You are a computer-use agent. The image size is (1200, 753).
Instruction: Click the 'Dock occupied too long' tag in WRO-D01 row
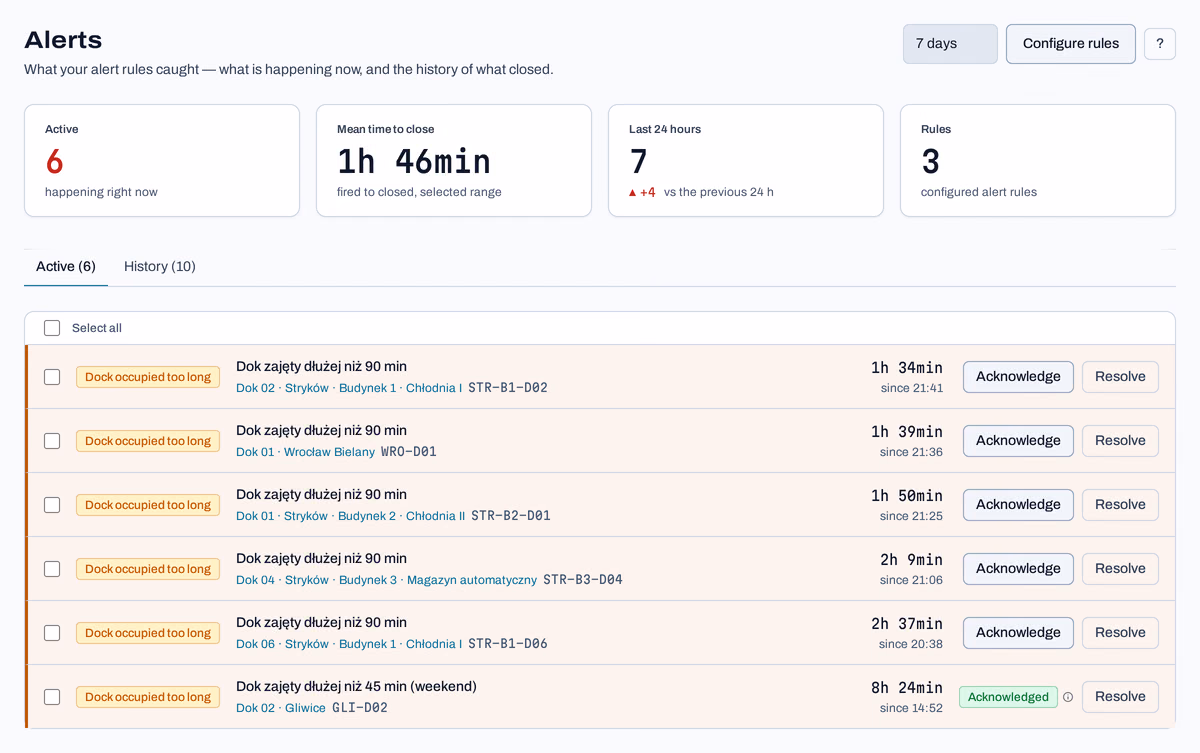coord(148,441)
